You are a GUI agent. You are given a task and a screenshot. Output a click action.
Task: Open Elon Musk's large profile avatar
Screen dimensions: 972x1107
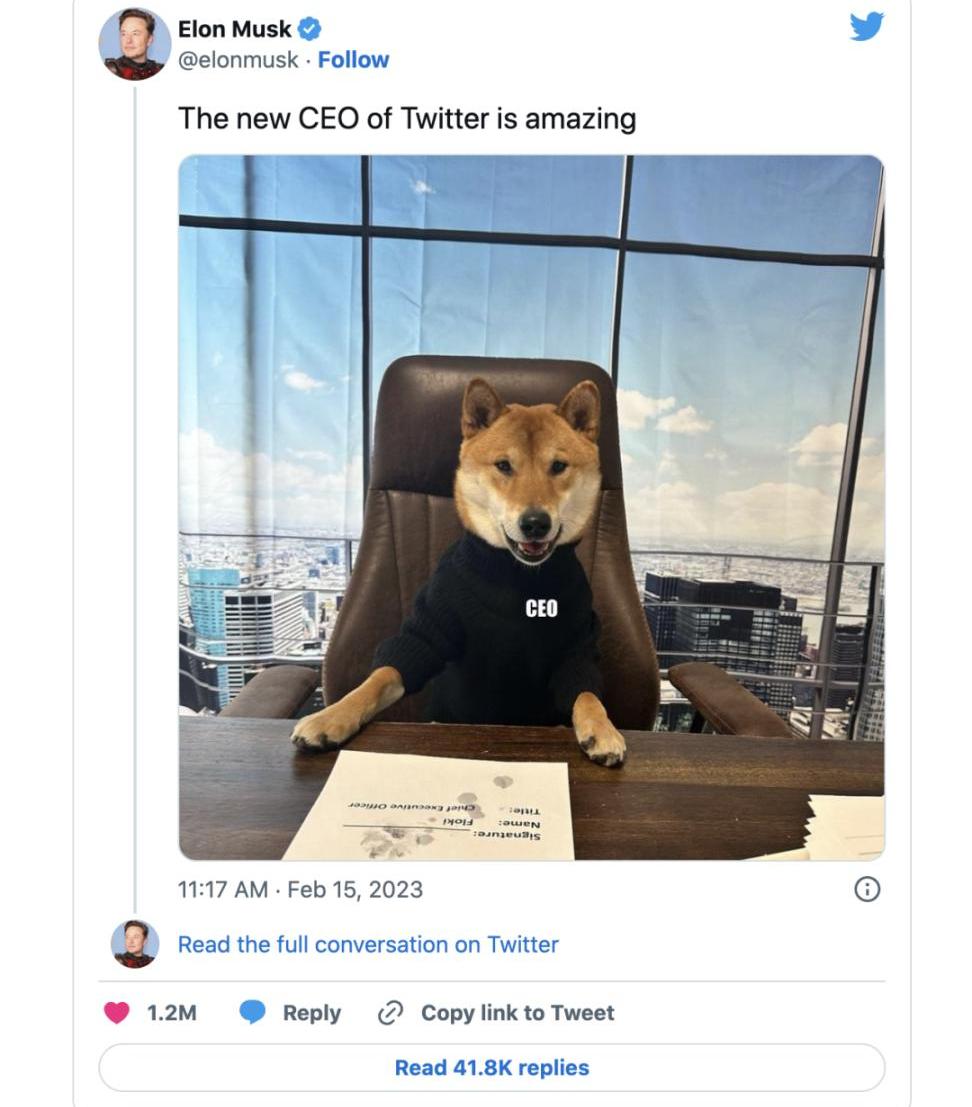pos(134,44)
